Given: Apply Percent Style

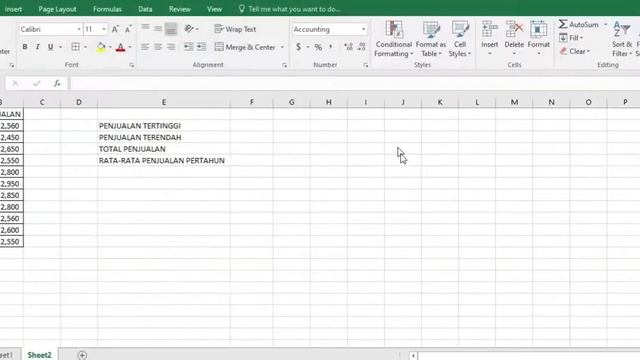Looking at the screenshot, I should pos(318,47).
